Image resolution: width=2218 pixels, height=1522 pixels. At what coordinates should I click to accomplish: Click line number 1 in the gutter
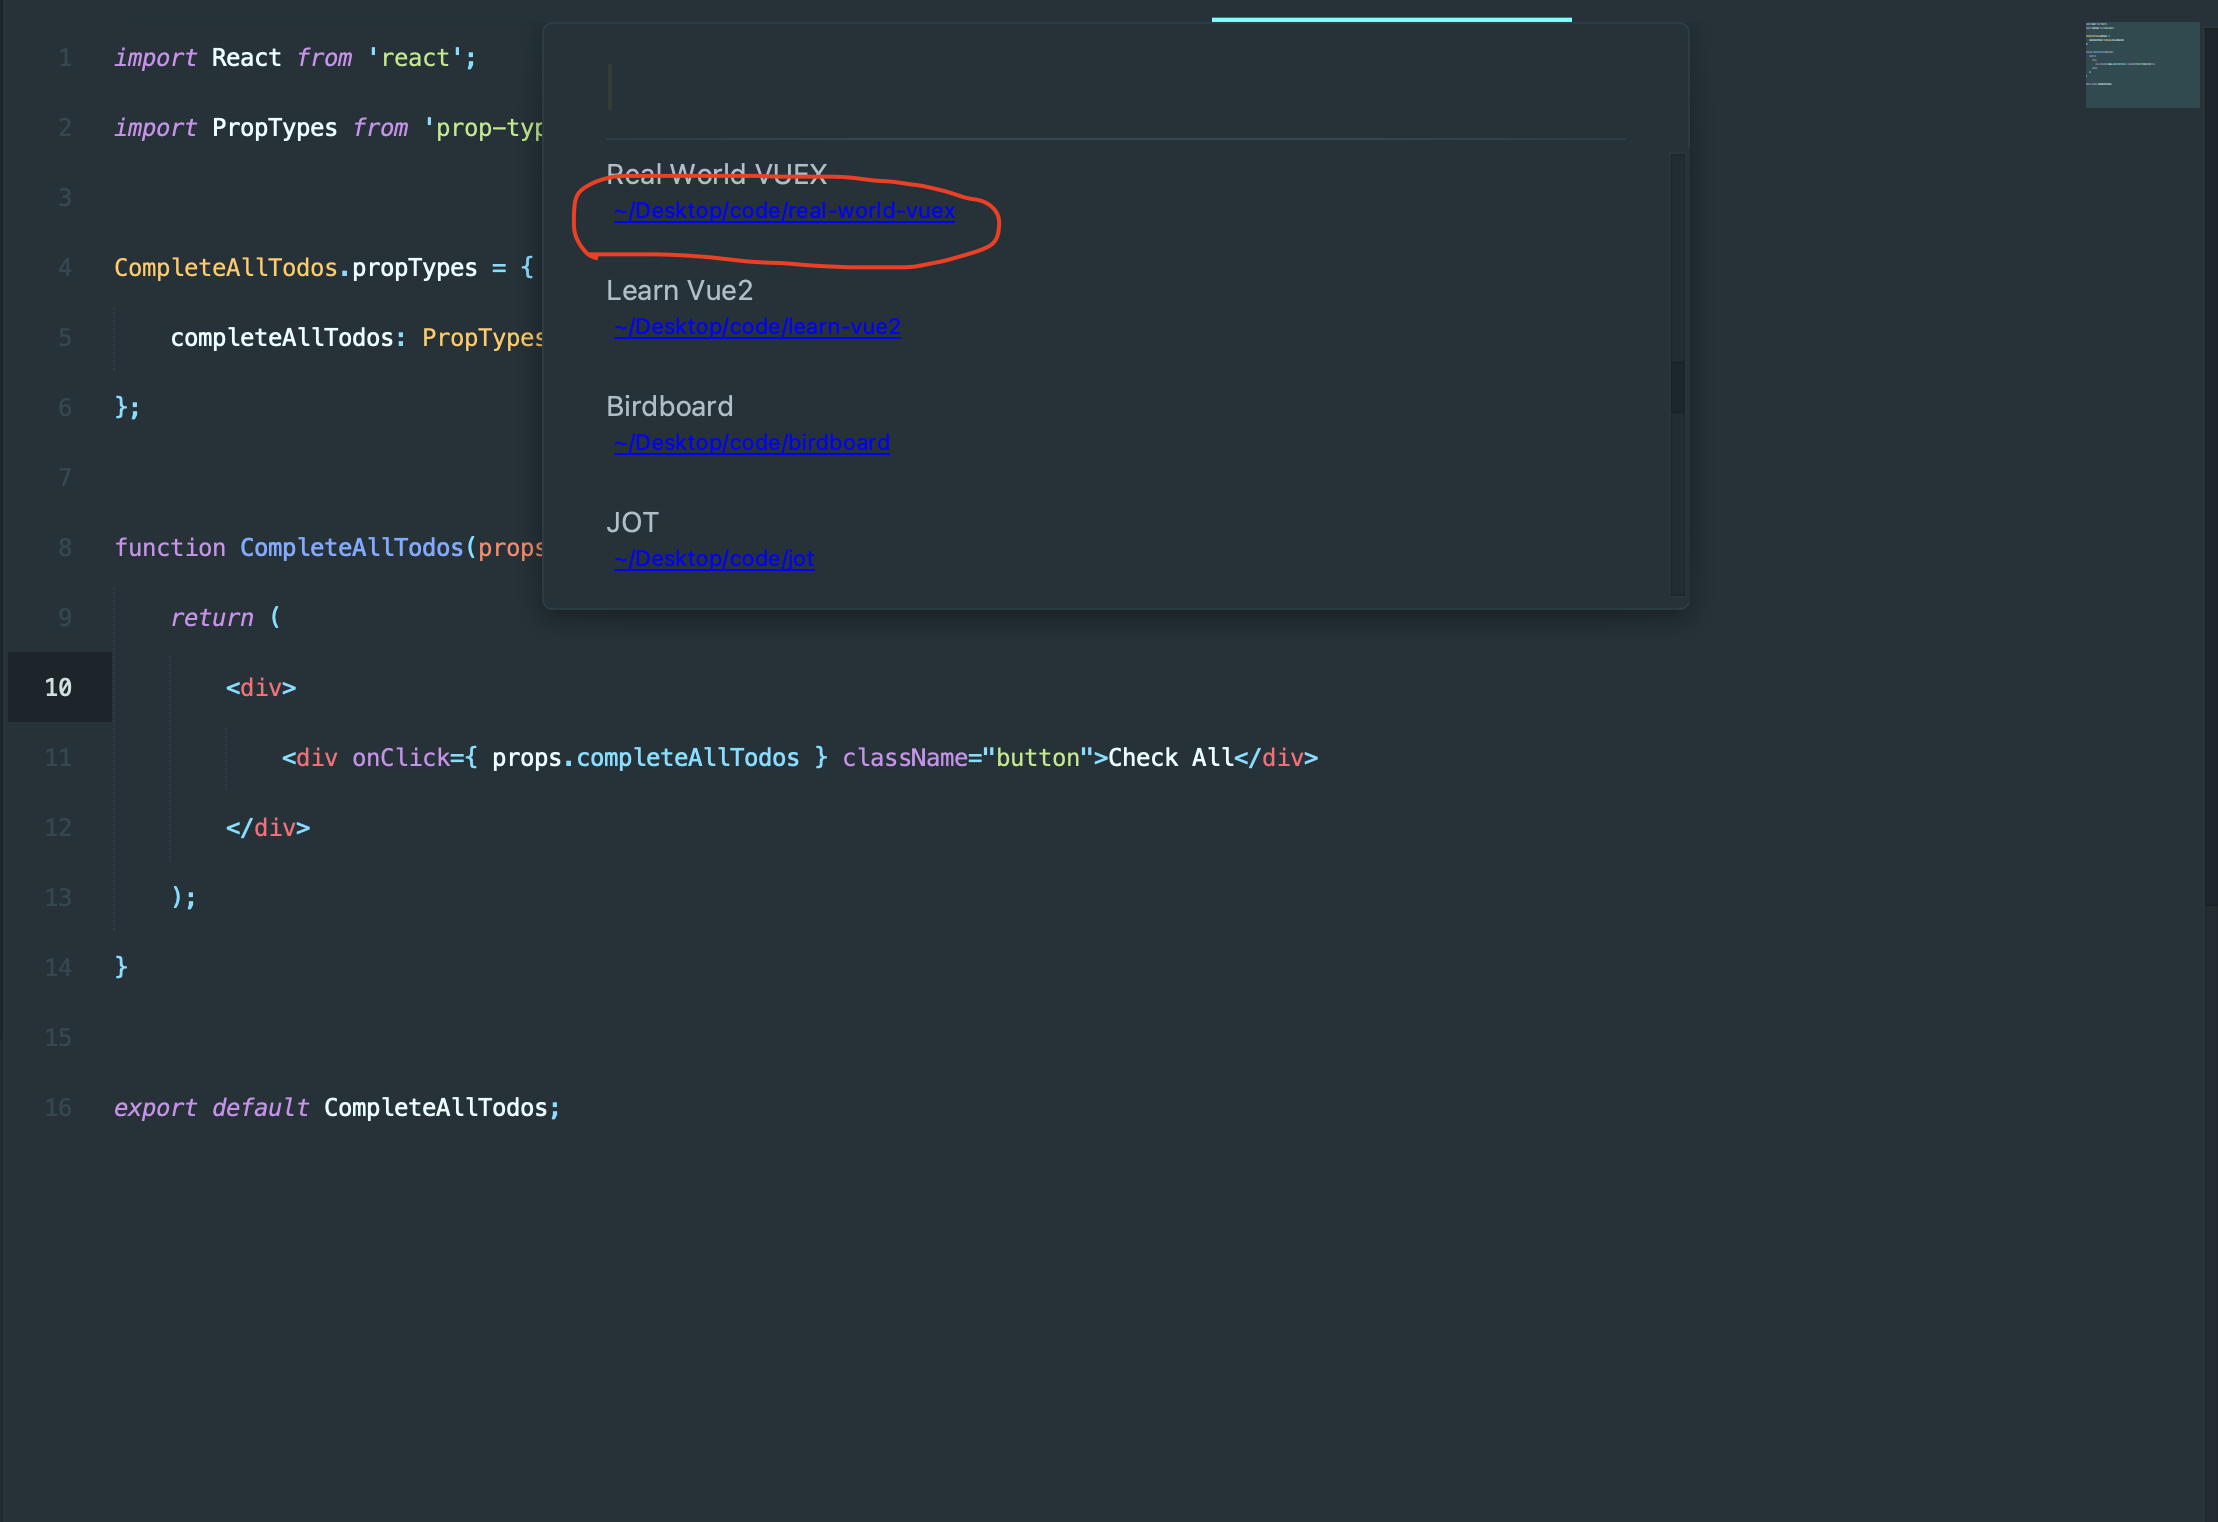65,58
